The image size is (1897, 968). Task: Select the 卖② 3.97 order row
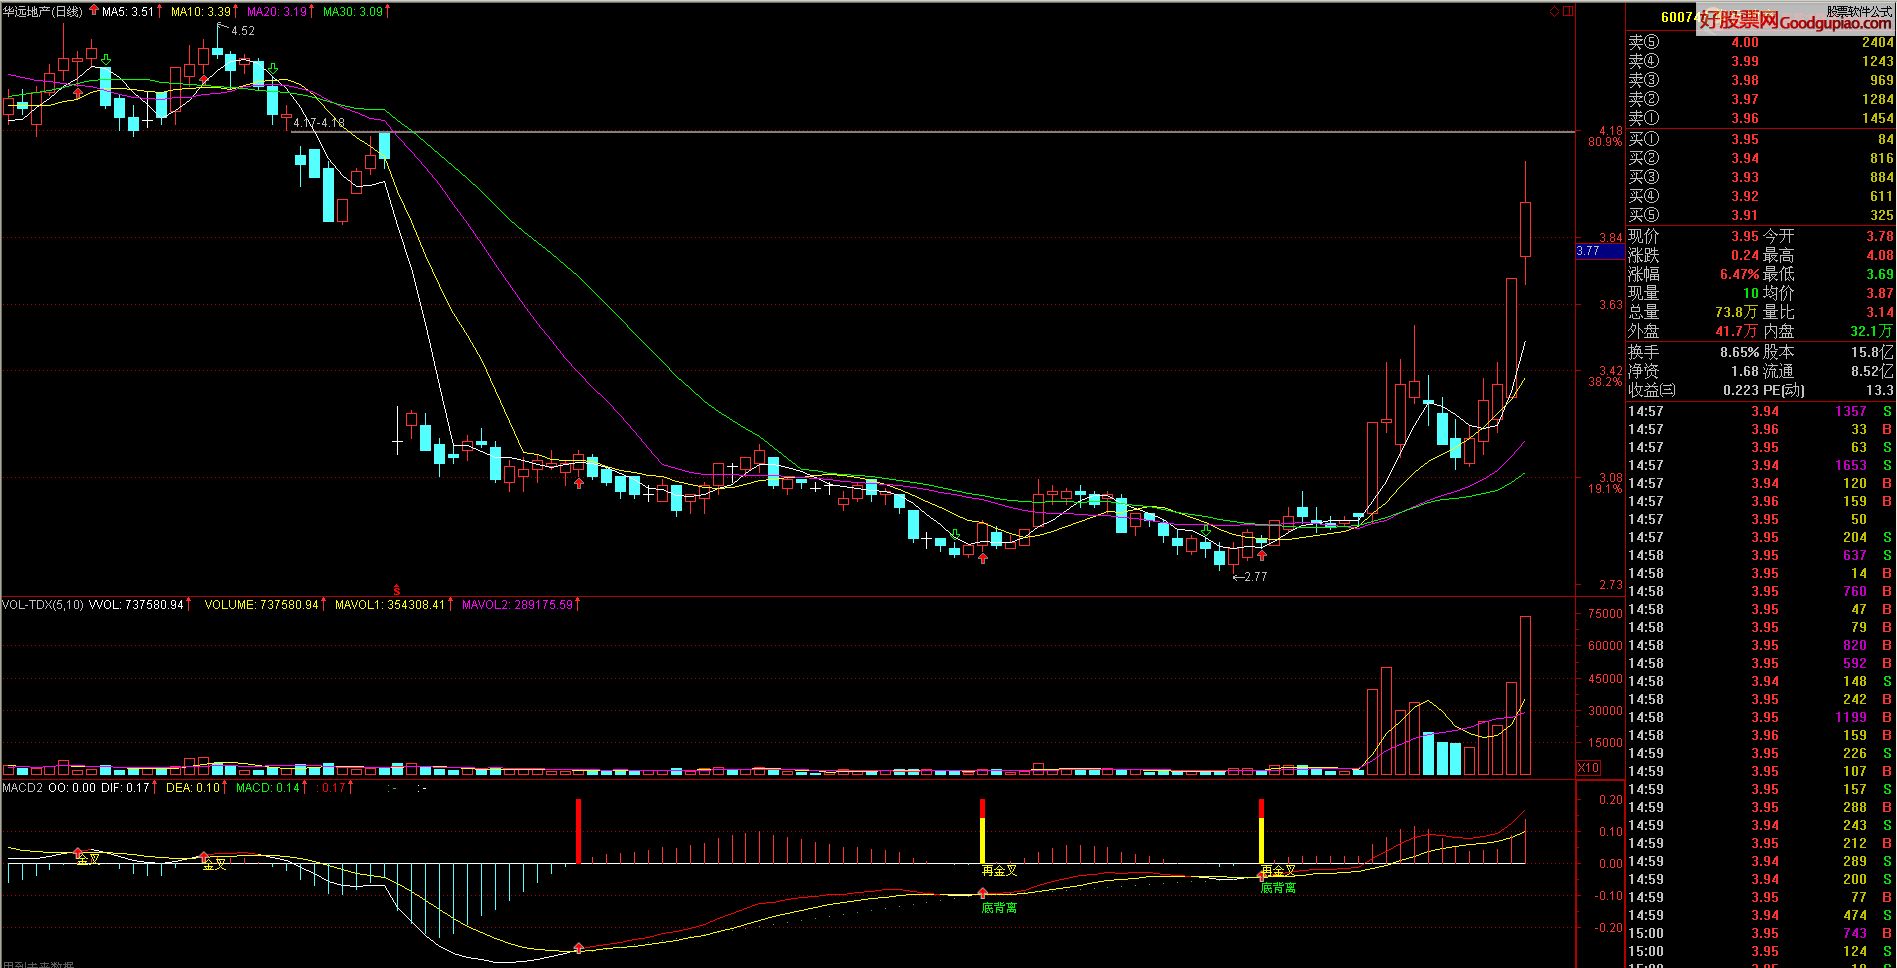[x=1760, y=99]
